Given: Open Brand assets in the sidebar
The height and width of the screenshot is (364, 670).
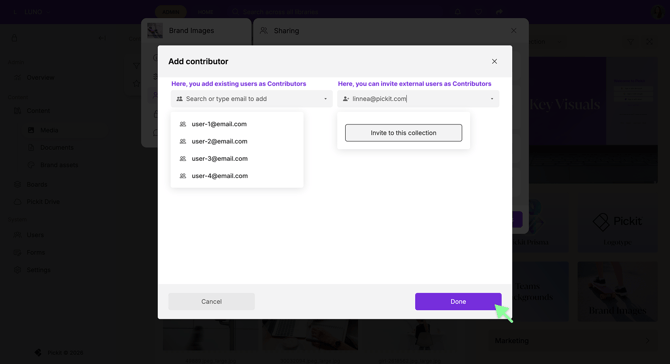Looking at the screenshot, I should (x=59, y=165).
